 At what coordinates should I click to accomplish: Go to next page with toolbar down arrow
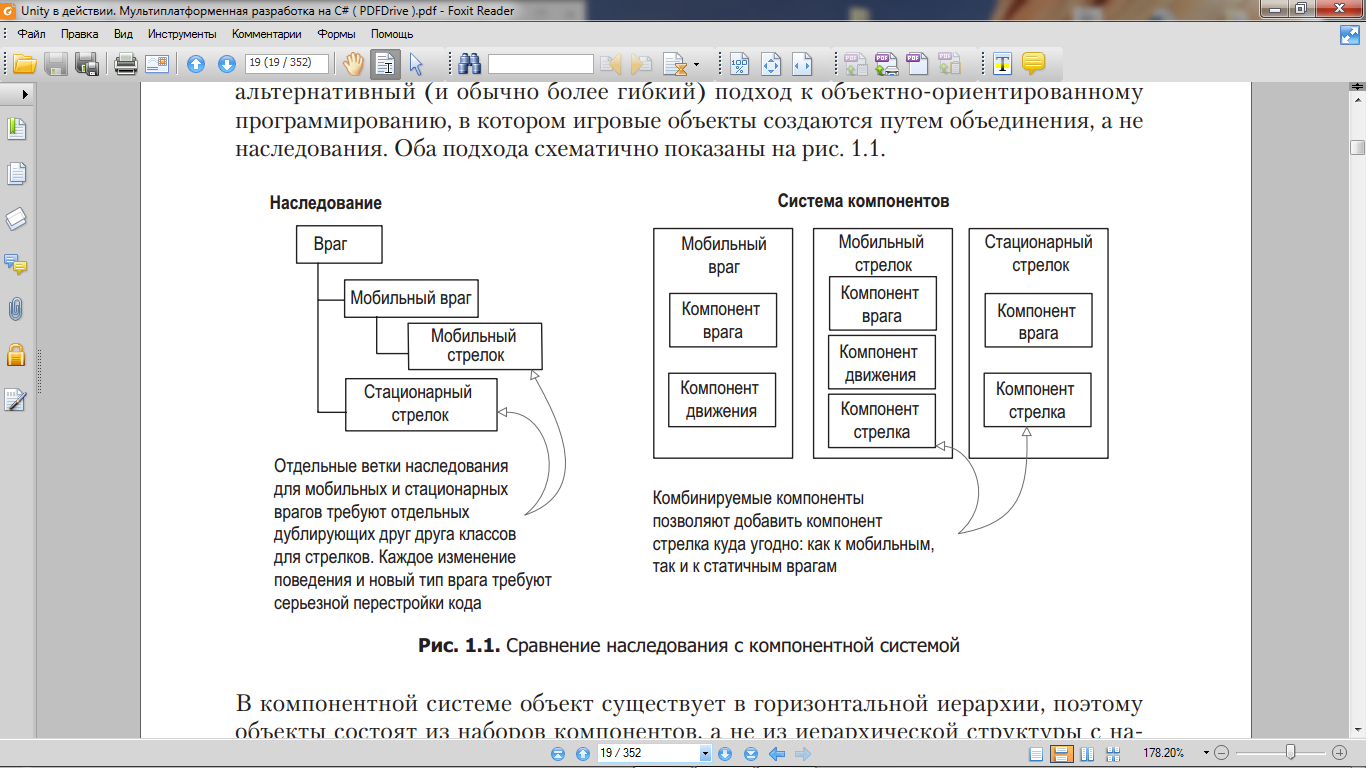[x=227, y=64]
